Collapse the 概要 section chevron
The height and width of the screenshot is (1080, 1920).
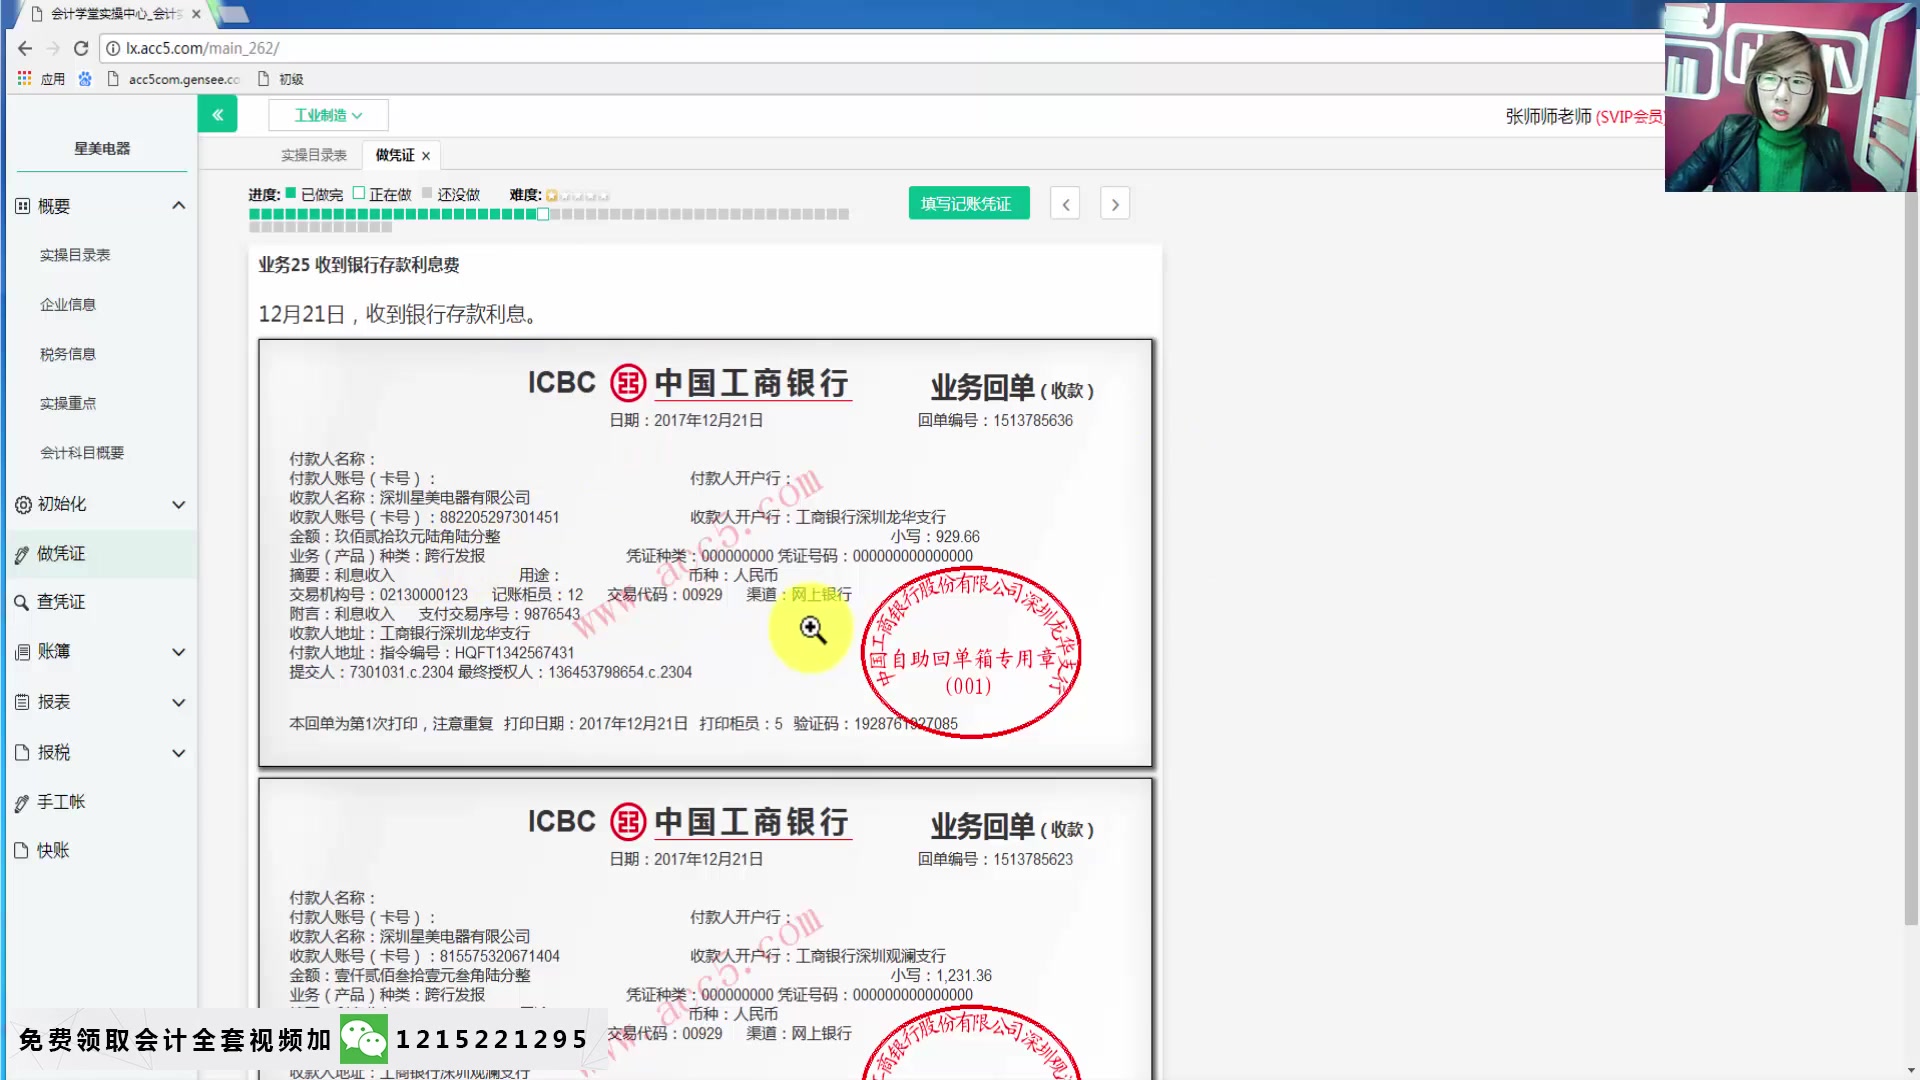pyautogui.click(x=179, y=205)
